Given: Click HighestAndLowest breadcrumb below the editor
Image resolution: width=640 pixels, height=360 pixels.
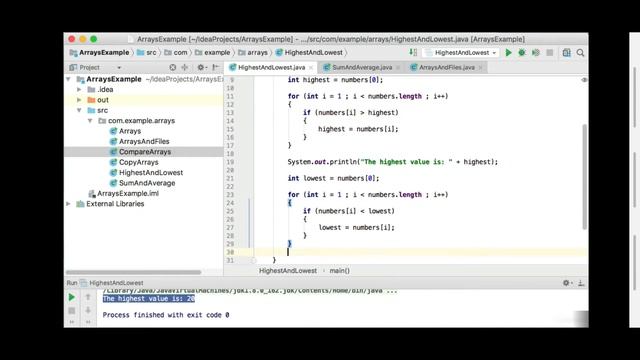Looking at the screenshot, I should click(288, 271).
